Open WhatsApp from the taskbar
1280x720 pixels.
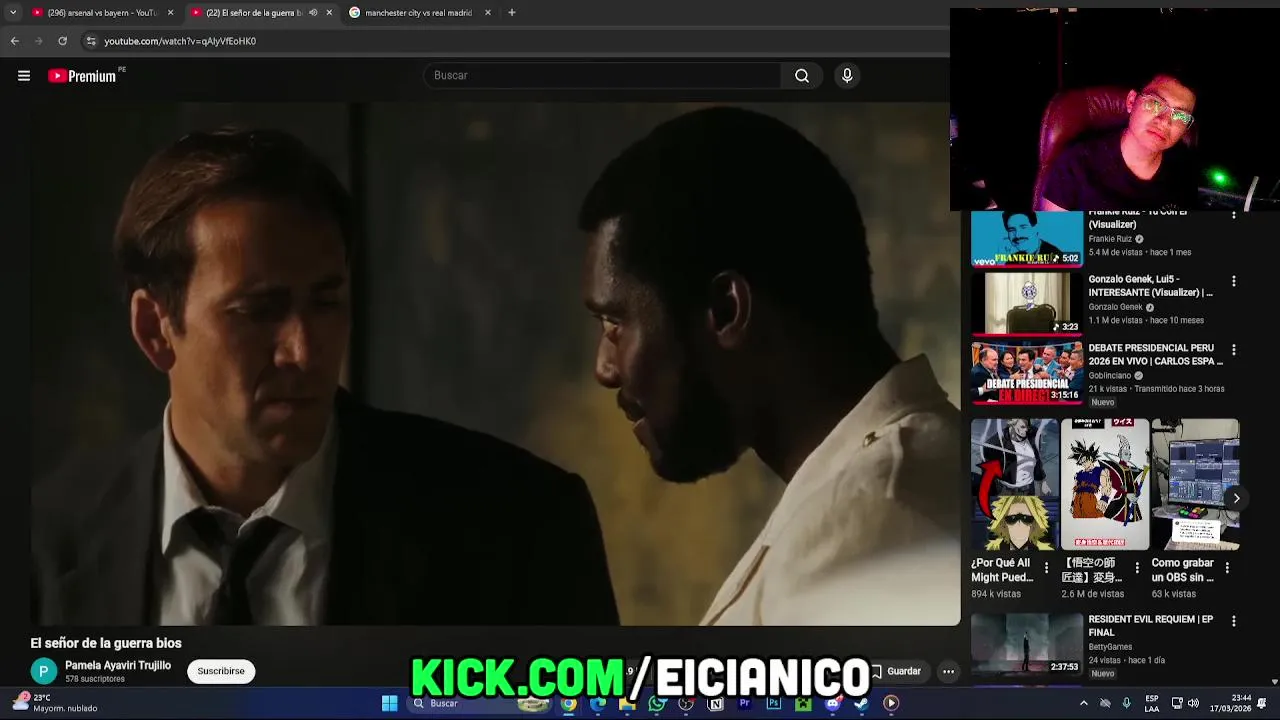(656, 703)
